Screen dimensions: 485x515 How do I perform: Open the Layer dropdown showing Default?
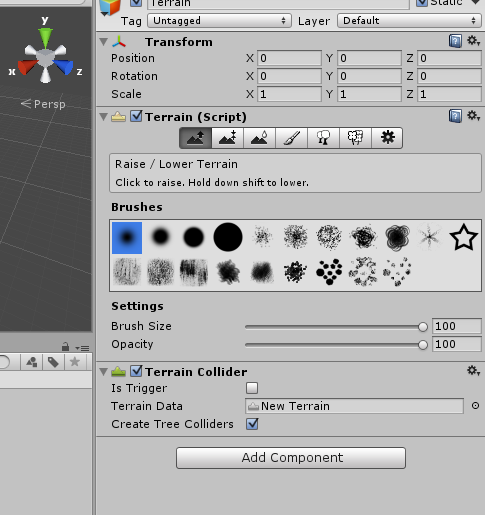pos(409,21)
